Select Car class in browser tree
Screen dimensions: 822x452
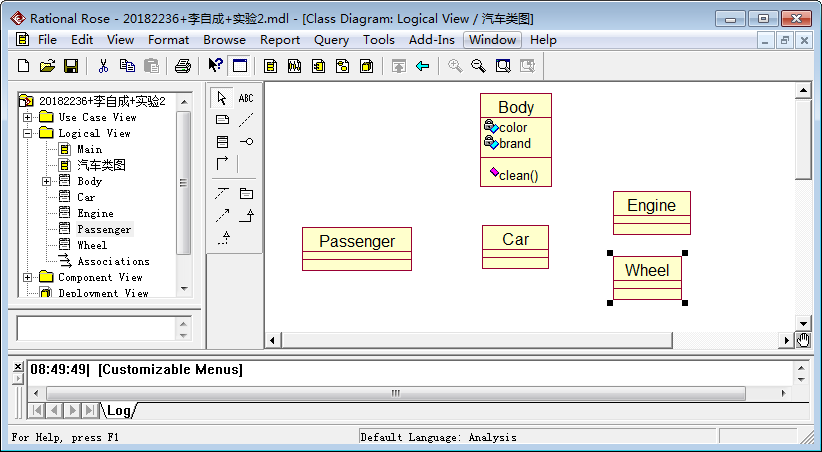tap(86, 198)
